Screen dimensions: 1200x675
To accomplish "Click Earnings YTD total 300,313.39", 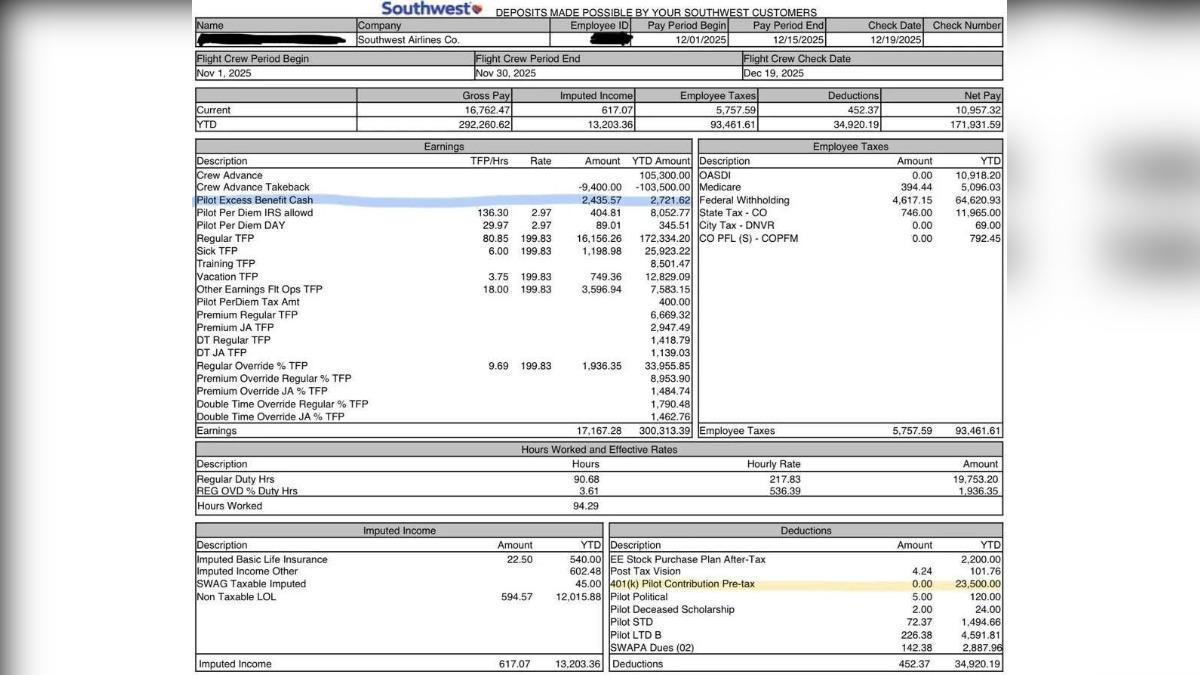I will tap(665, 431).
